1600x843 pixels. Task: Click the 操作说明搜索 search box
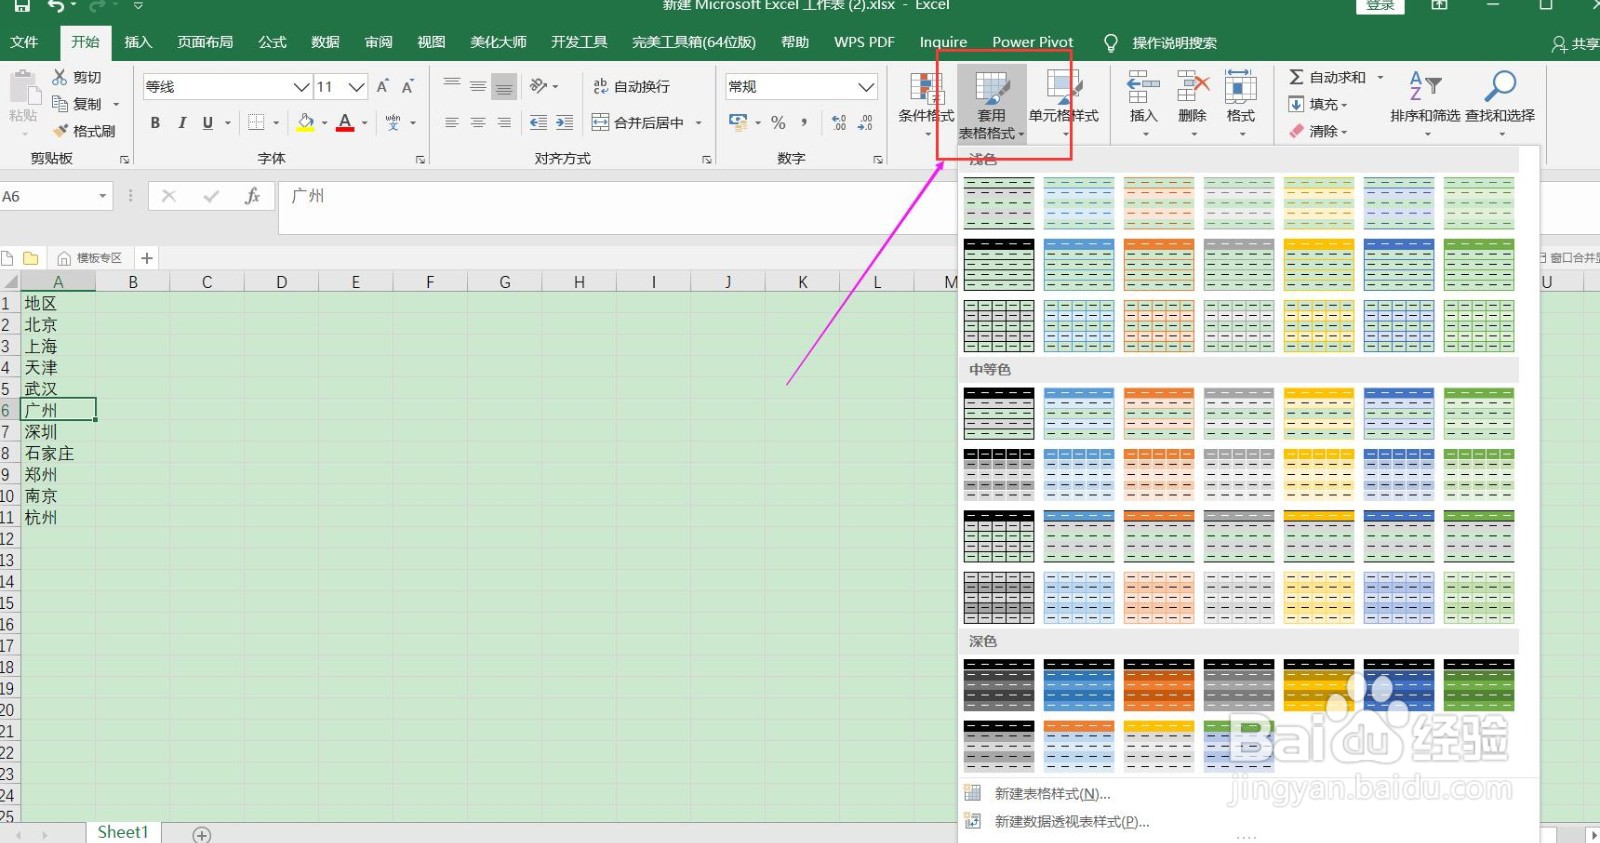(1174, 43)
